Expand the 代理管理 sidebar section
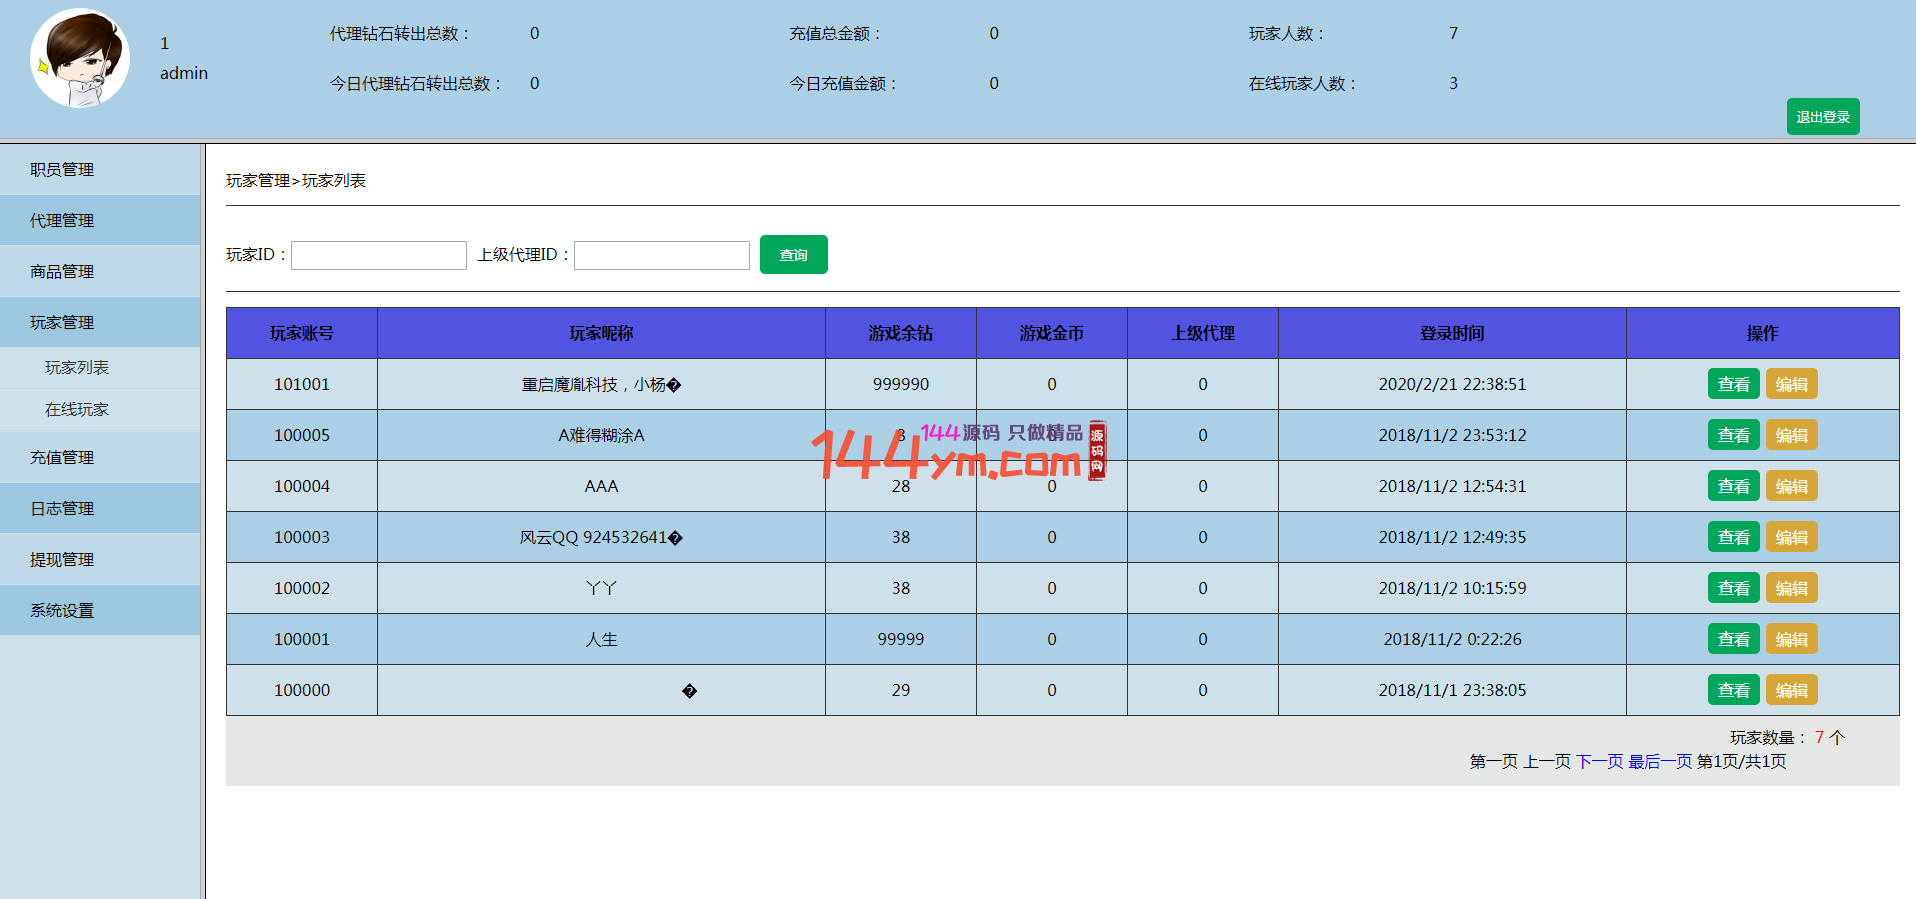The width and height of the screenshot is (1916, 899). [62, 221]
